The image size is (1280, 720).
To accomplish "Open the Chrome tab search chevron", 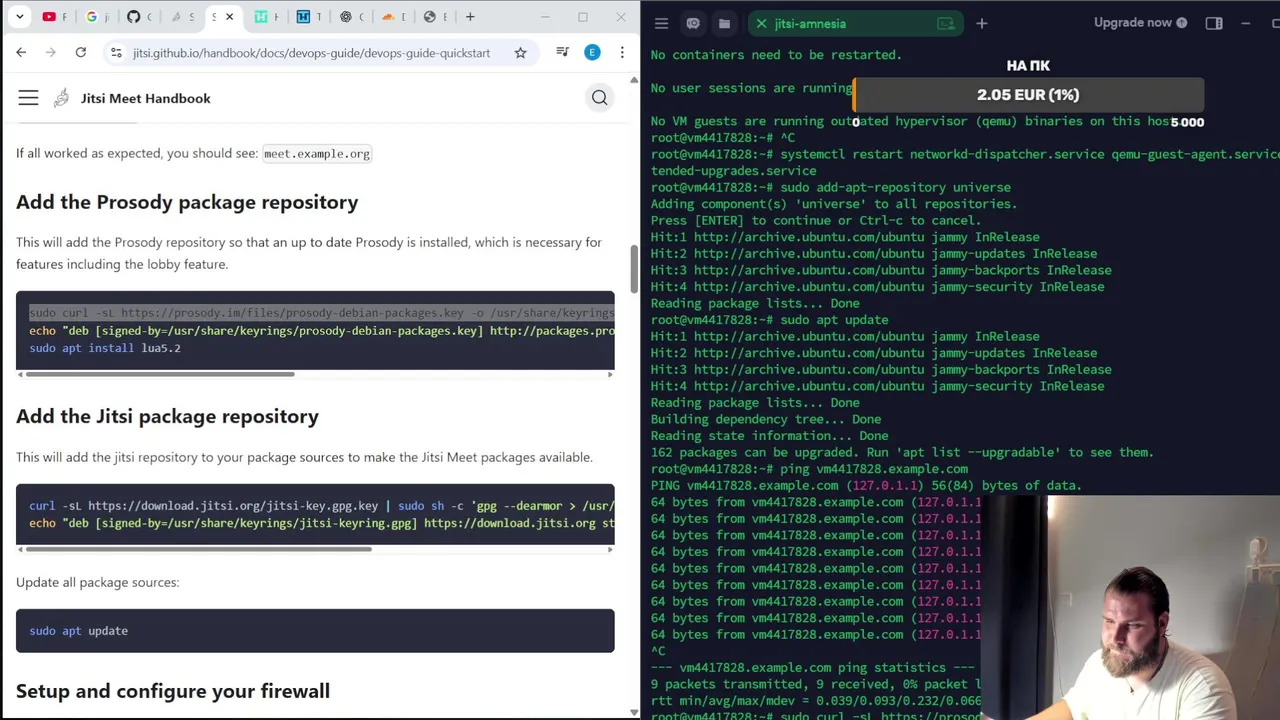I will tap(21, 17).
